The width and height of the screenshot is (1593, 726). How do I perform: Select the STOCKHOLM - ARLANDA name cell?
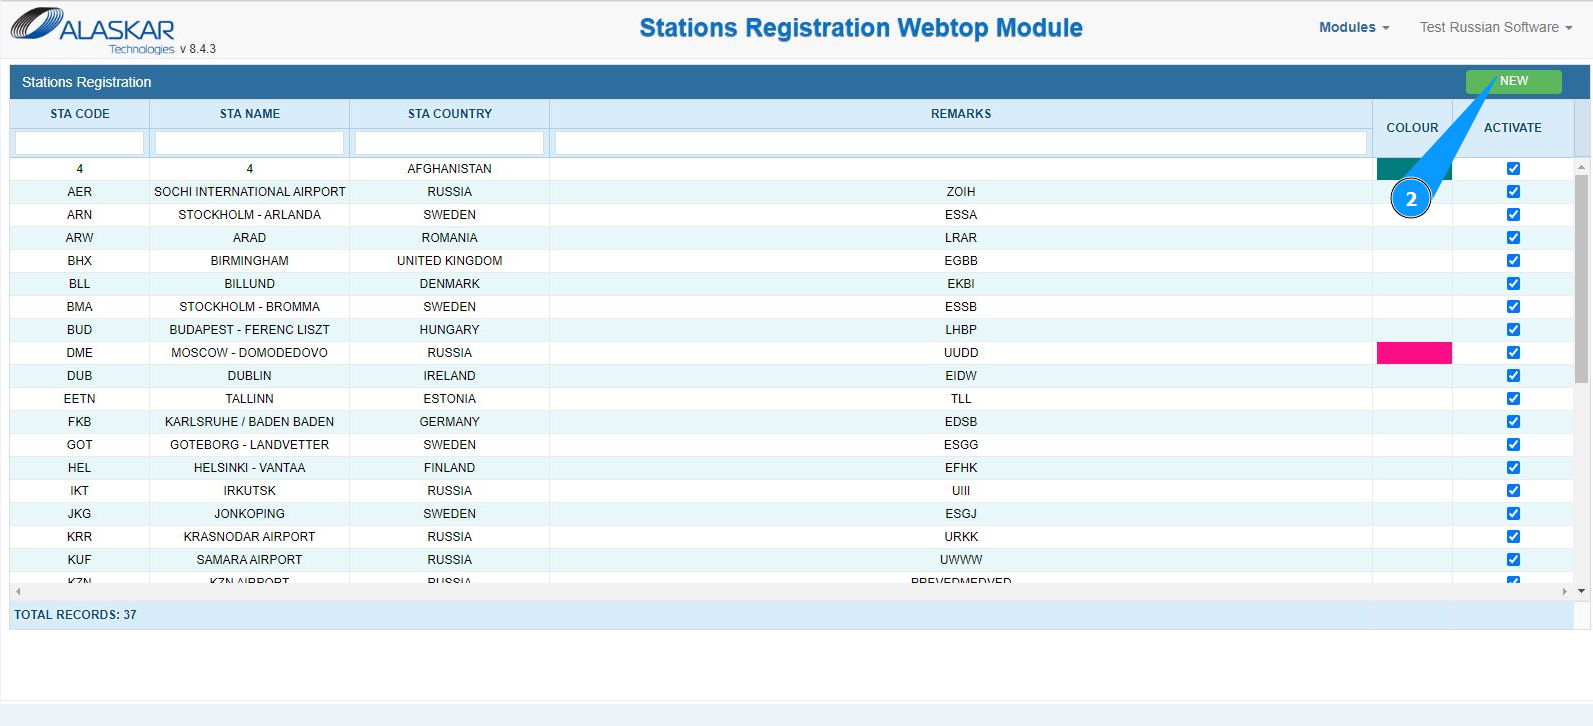(250, 215)
